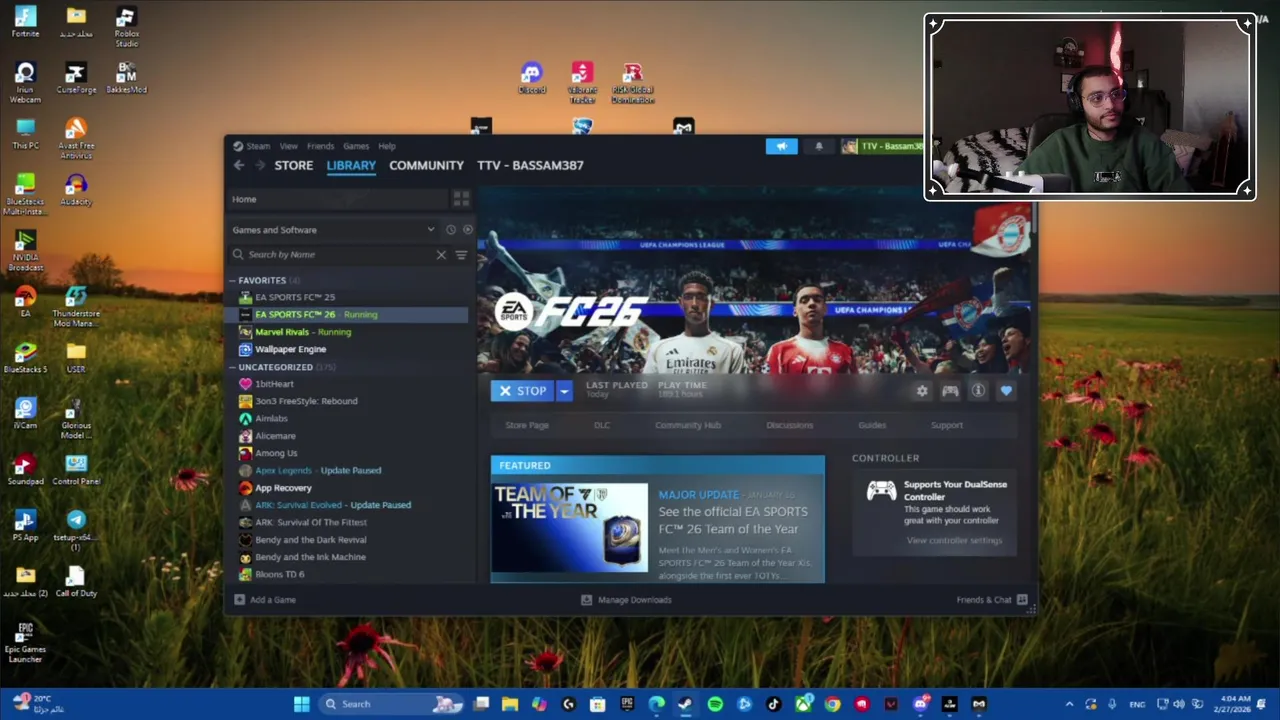Image resolution: width=1280 pixels, height=720 pixels.
Task: Open FC 26 Community Hub tab
Action: (x=688, y=425)
